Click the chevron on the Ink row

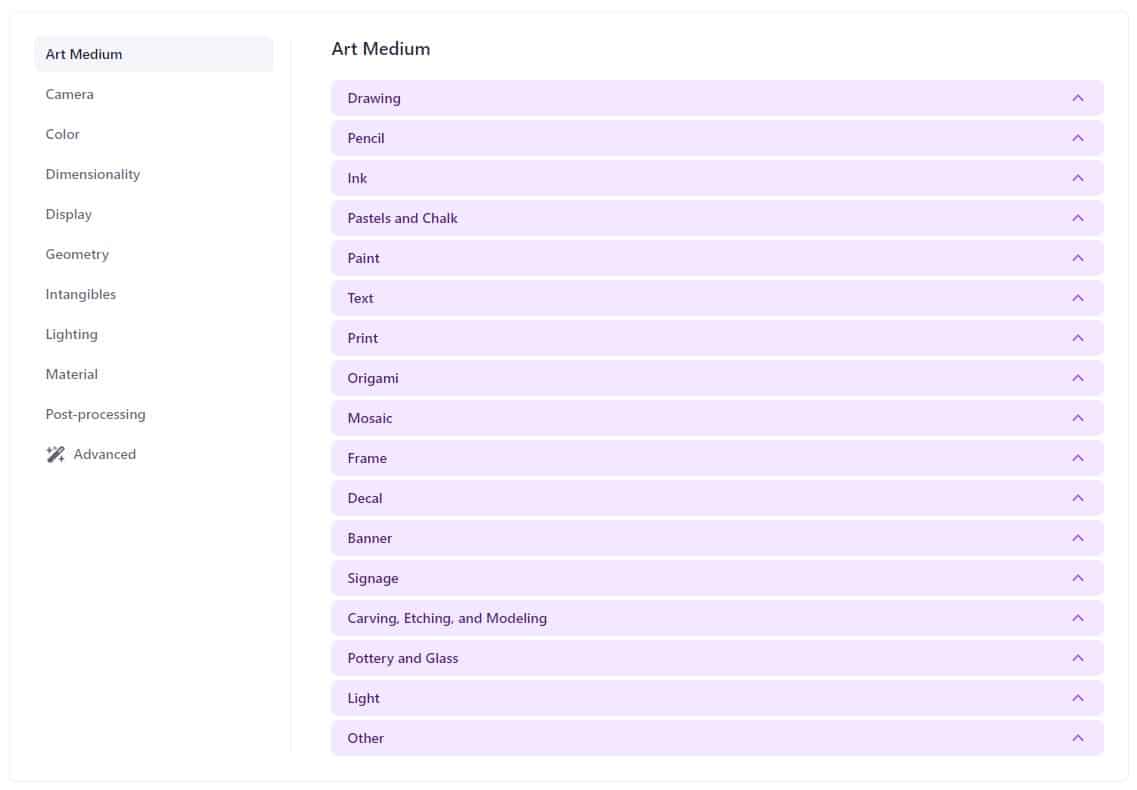pyautogui.click(x=1077, y=178)
